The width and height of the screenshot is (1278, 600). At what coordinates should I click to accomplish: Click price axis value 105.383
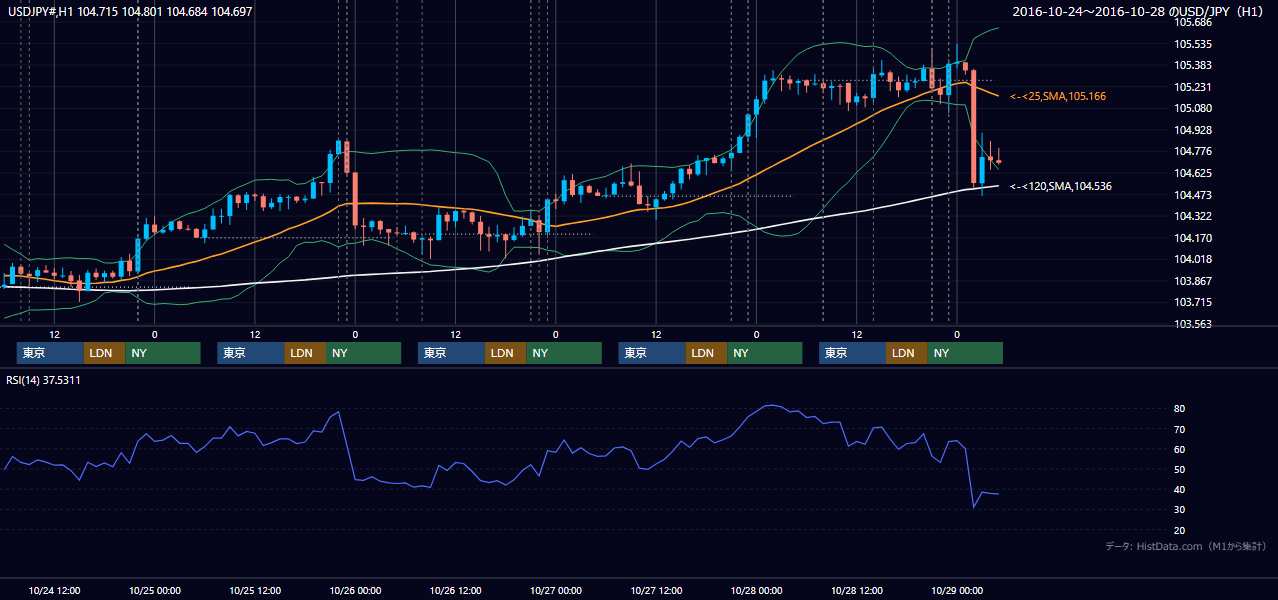[x=1194, y=65]
